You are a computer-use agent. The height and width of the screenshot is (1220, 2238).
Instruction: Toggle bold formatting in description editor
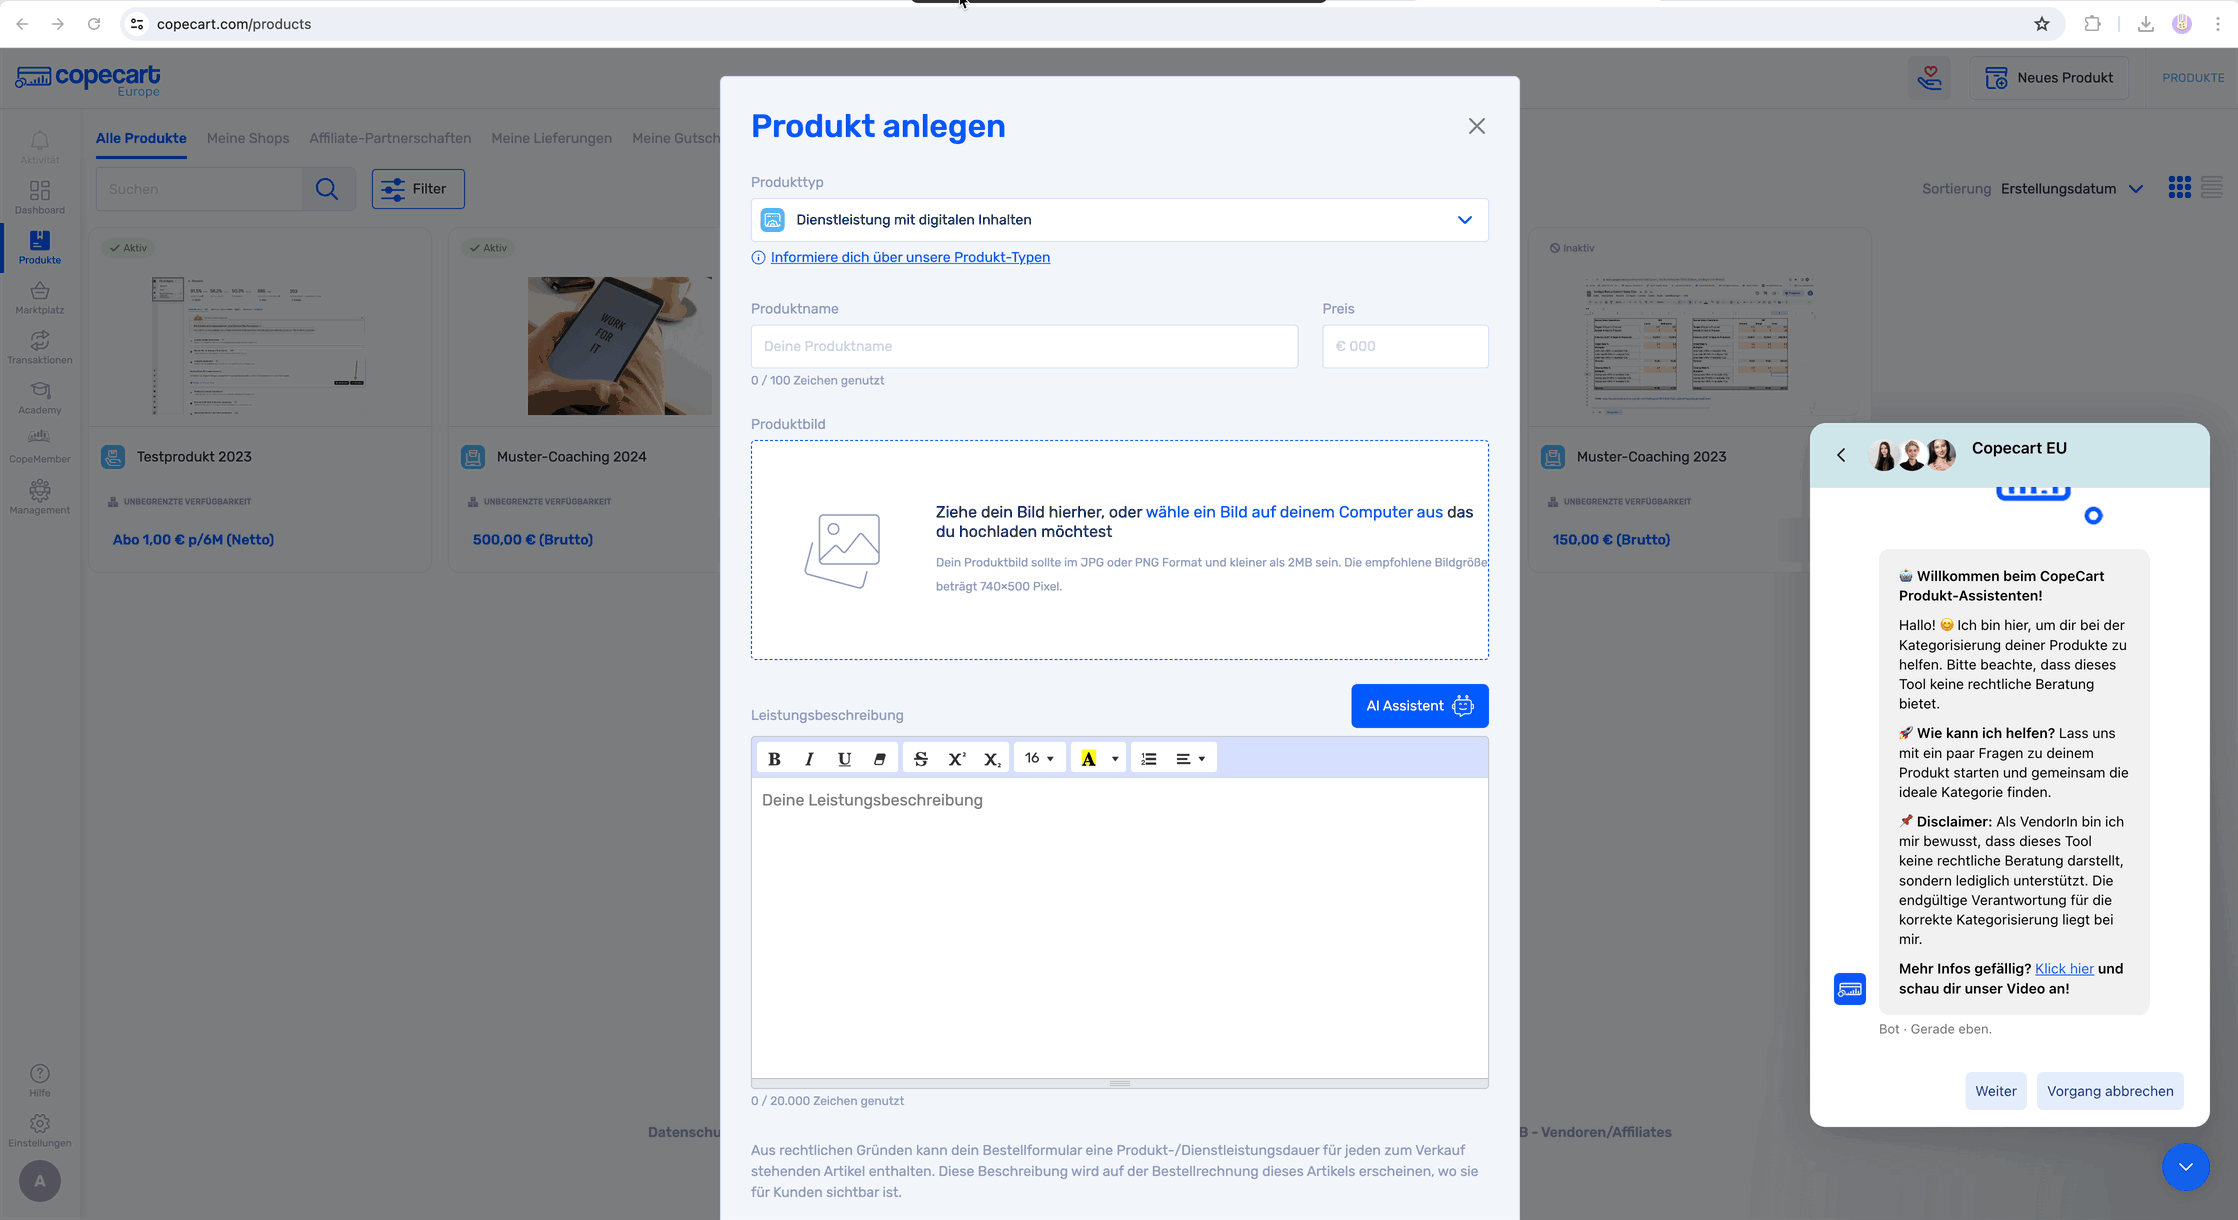point(774,759)
